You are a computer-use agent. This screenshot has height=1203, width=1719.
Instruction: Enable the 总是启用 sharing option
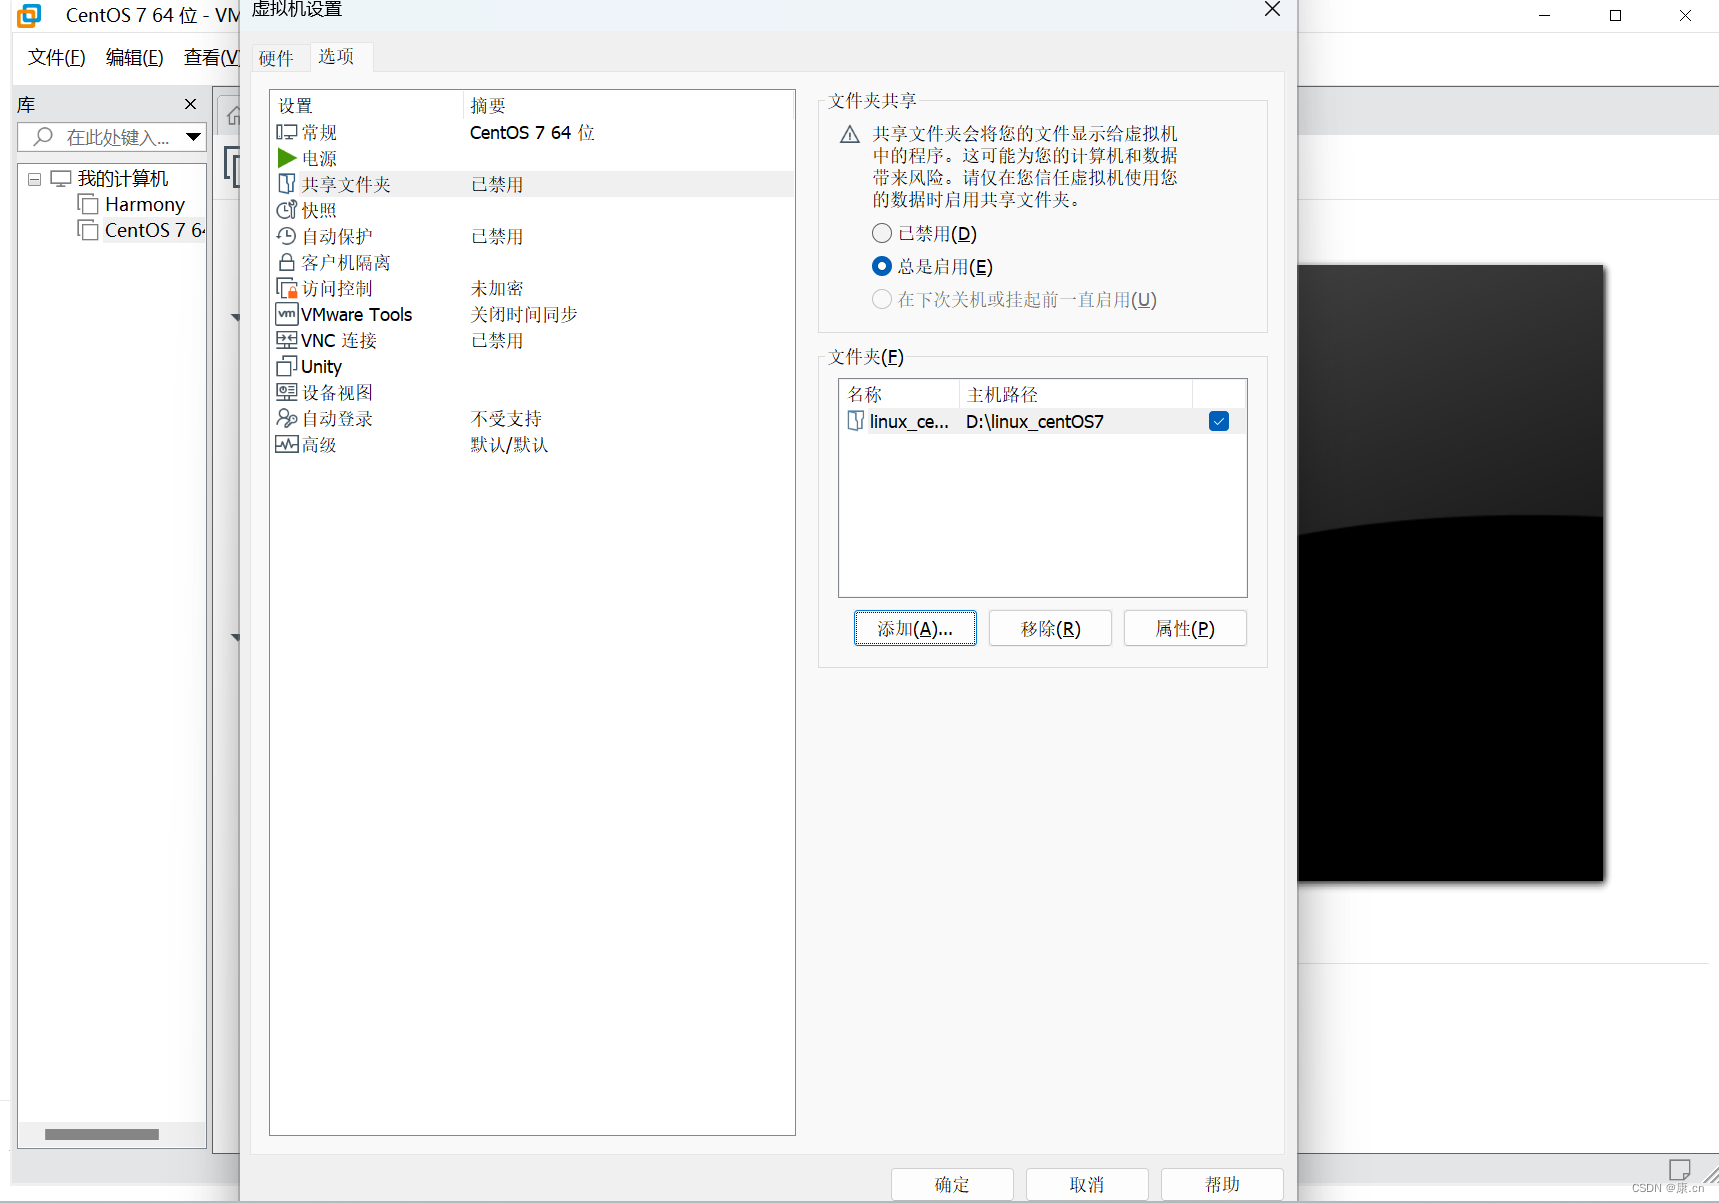click(881, 266)
